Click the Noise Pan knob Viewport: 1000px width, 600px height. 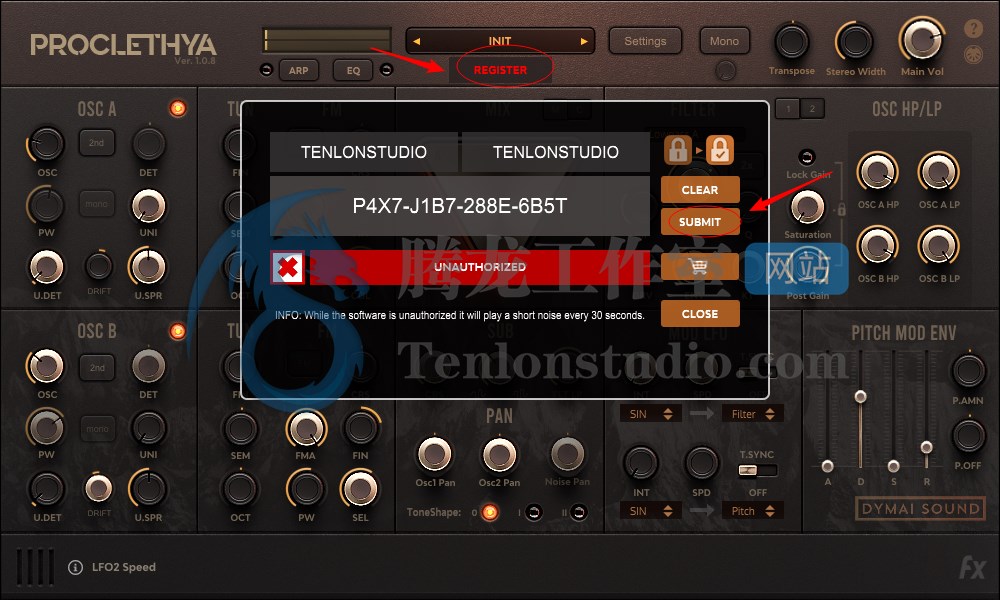coord(567,455)
